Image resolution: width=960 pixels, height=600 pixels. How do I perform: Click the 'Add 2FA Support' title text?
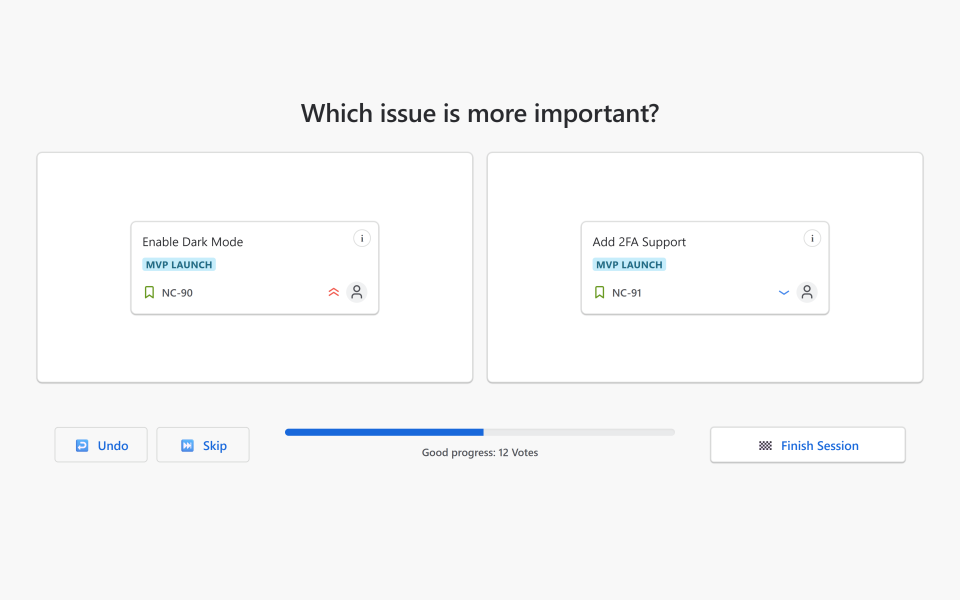pyautogui.click(x=639, y=242)
